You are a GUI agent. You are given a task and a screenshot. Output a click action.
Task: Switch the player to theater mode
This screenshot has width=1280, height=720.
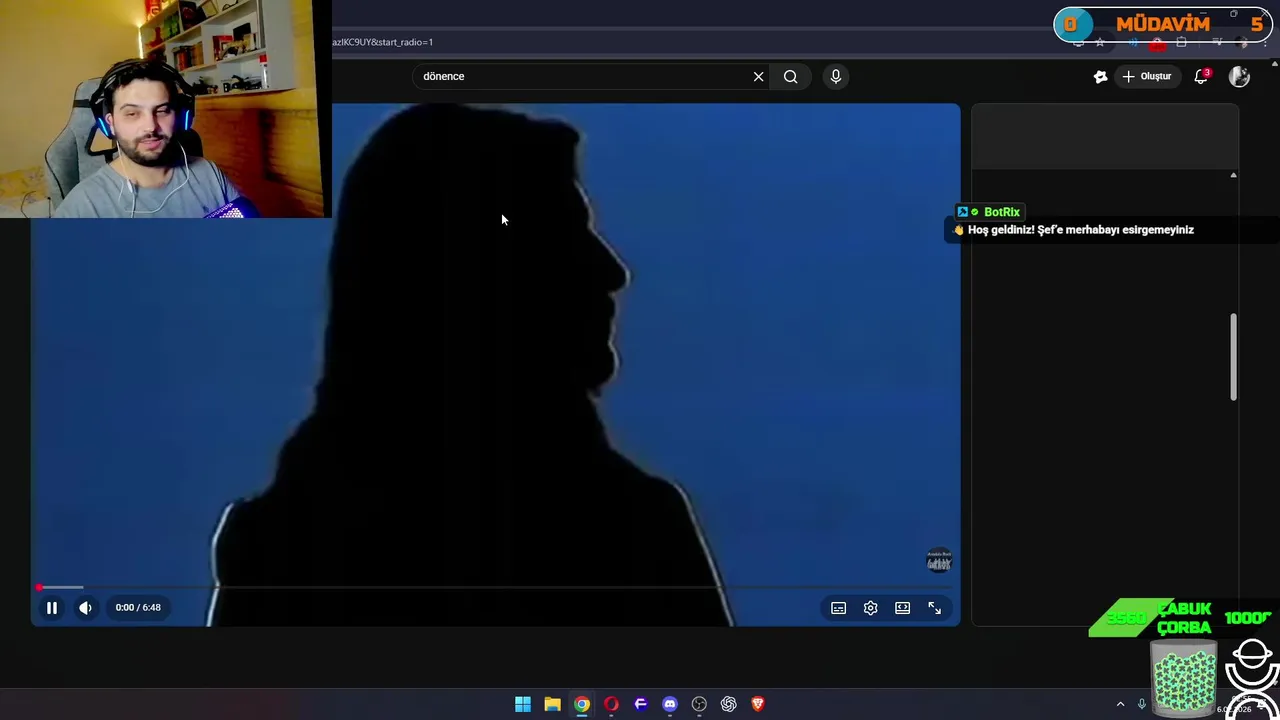903,608
